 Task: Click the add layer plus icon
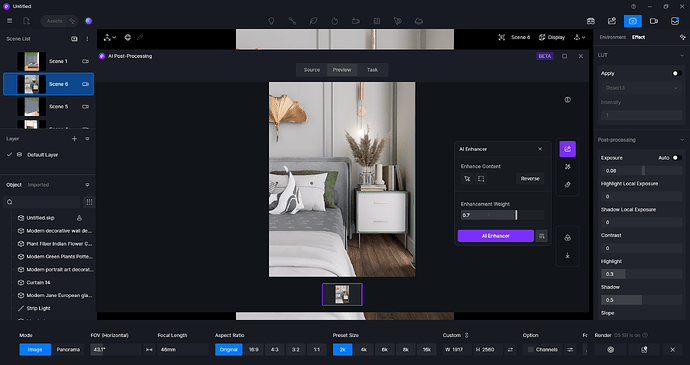74,139
